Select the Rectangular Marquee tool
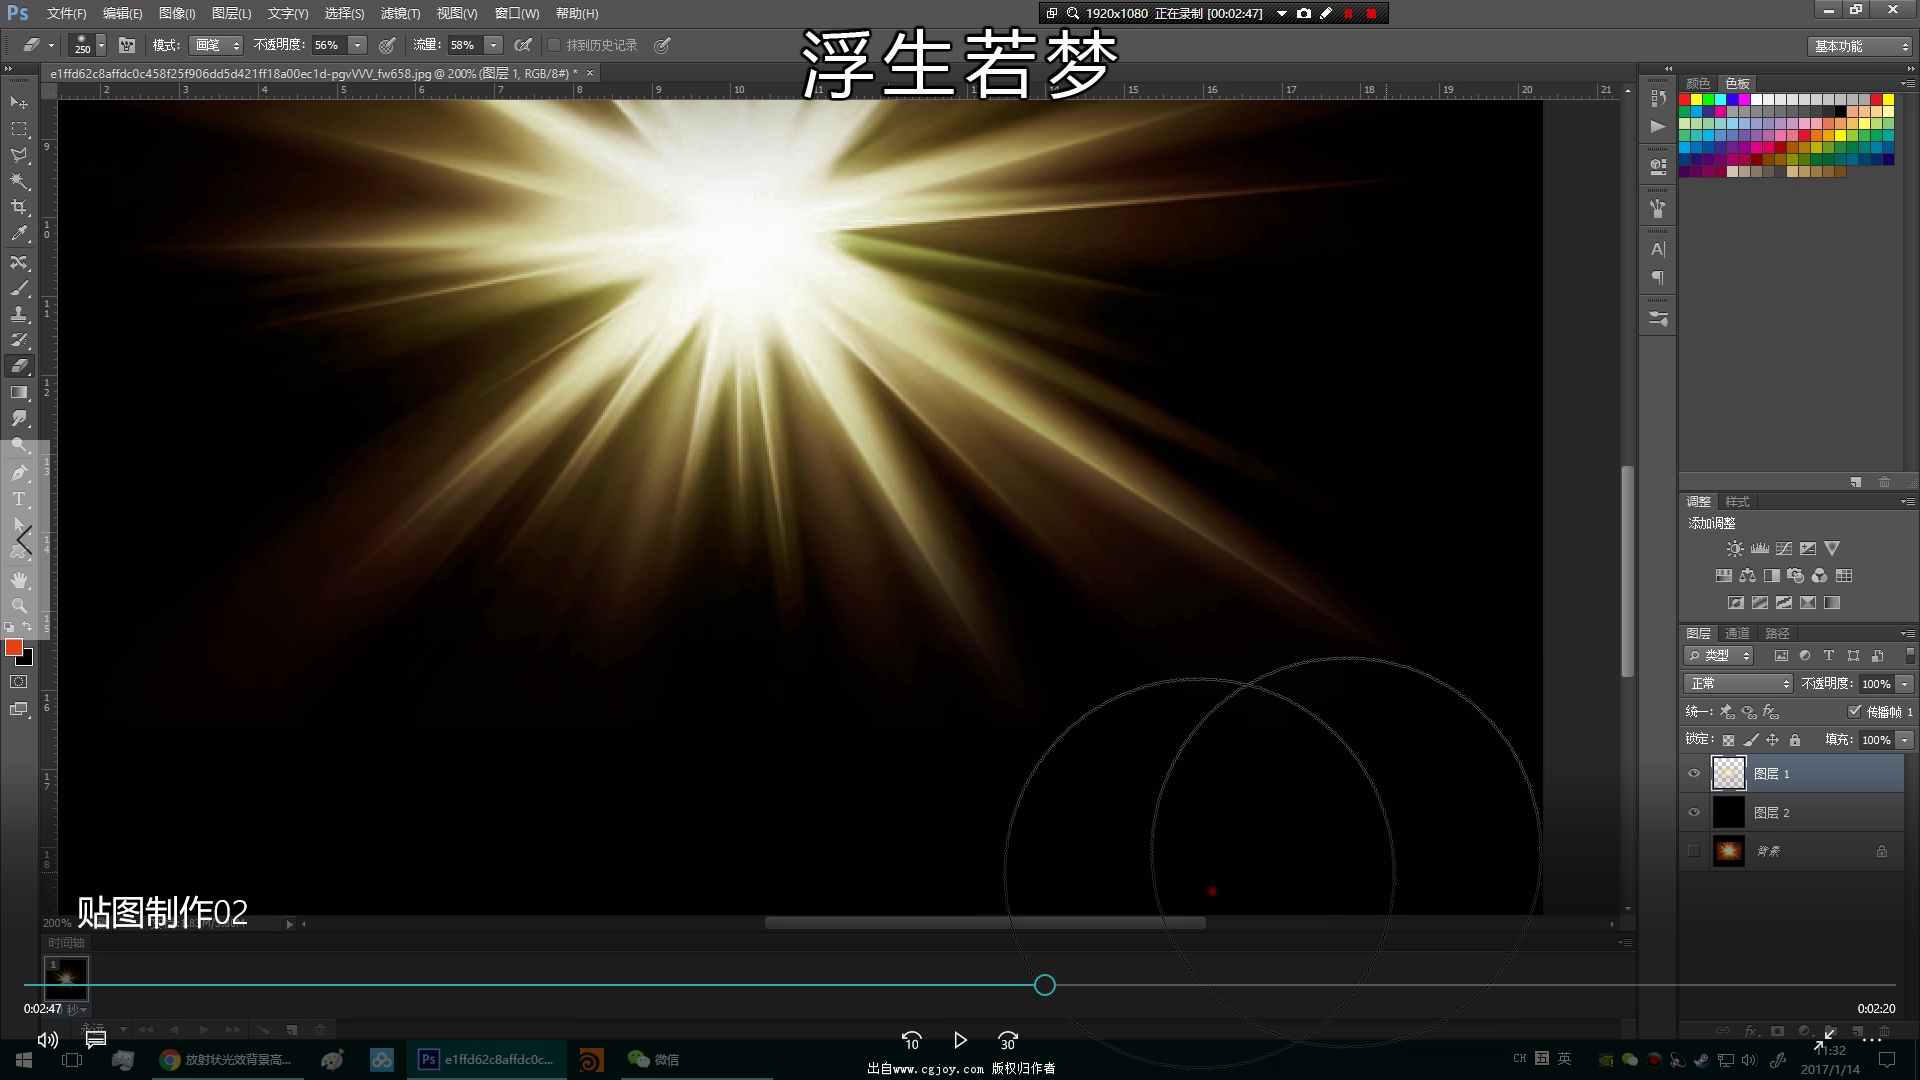 pos(19,129)
